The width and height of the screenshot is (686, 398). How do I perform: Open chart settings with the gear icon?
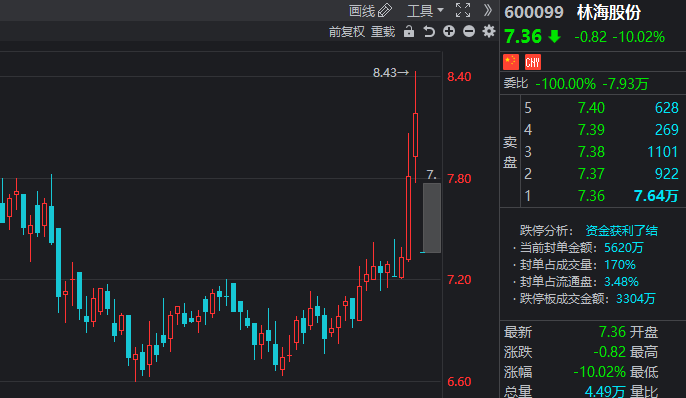point(489,31)
